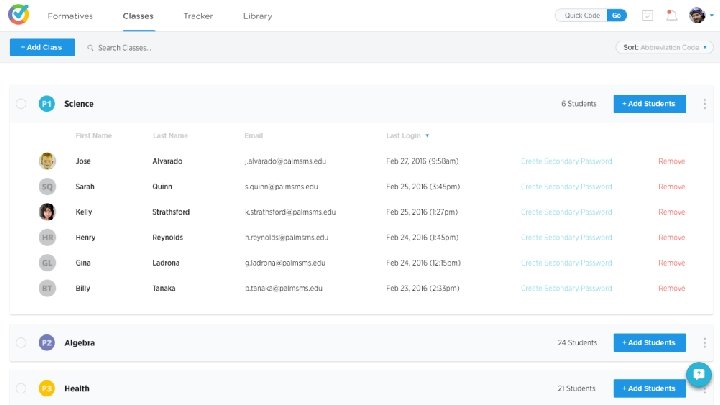This screenshot has width=720, height=405.
Task: Expand the Health class
Action: point(77,388)
